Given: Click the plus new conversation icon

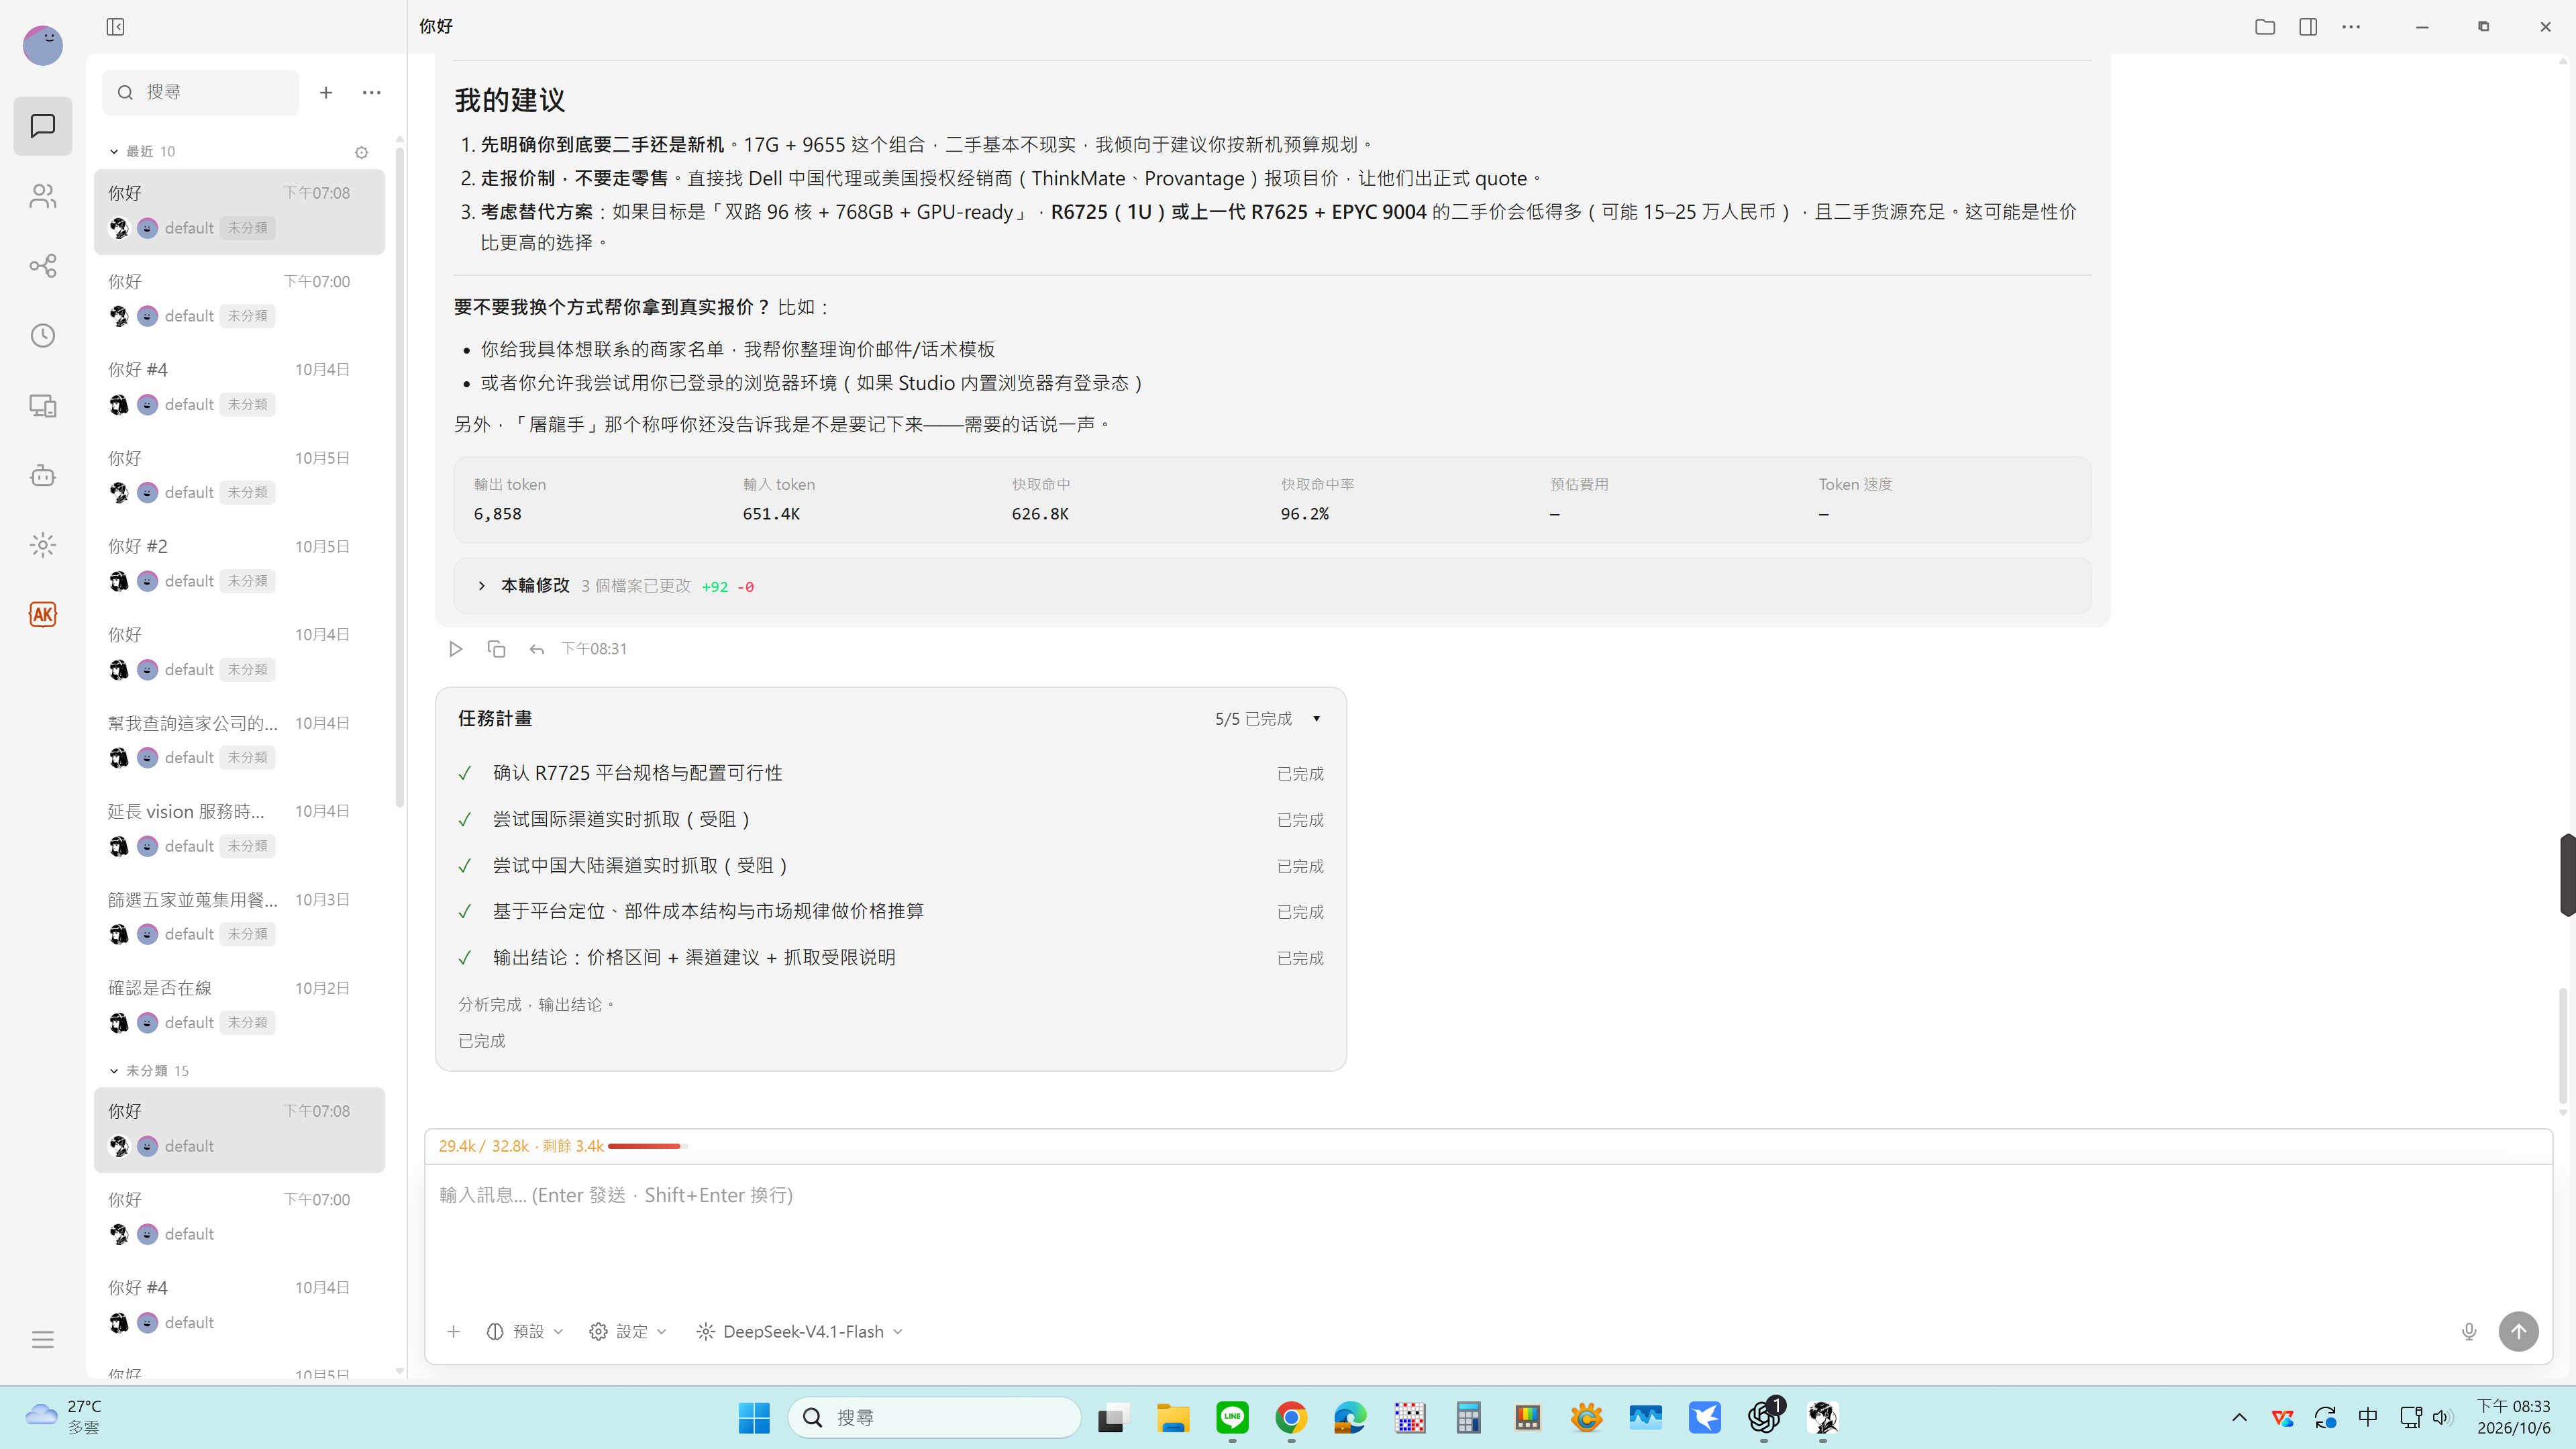Looking at the screenshot, I should pos(326,92).
